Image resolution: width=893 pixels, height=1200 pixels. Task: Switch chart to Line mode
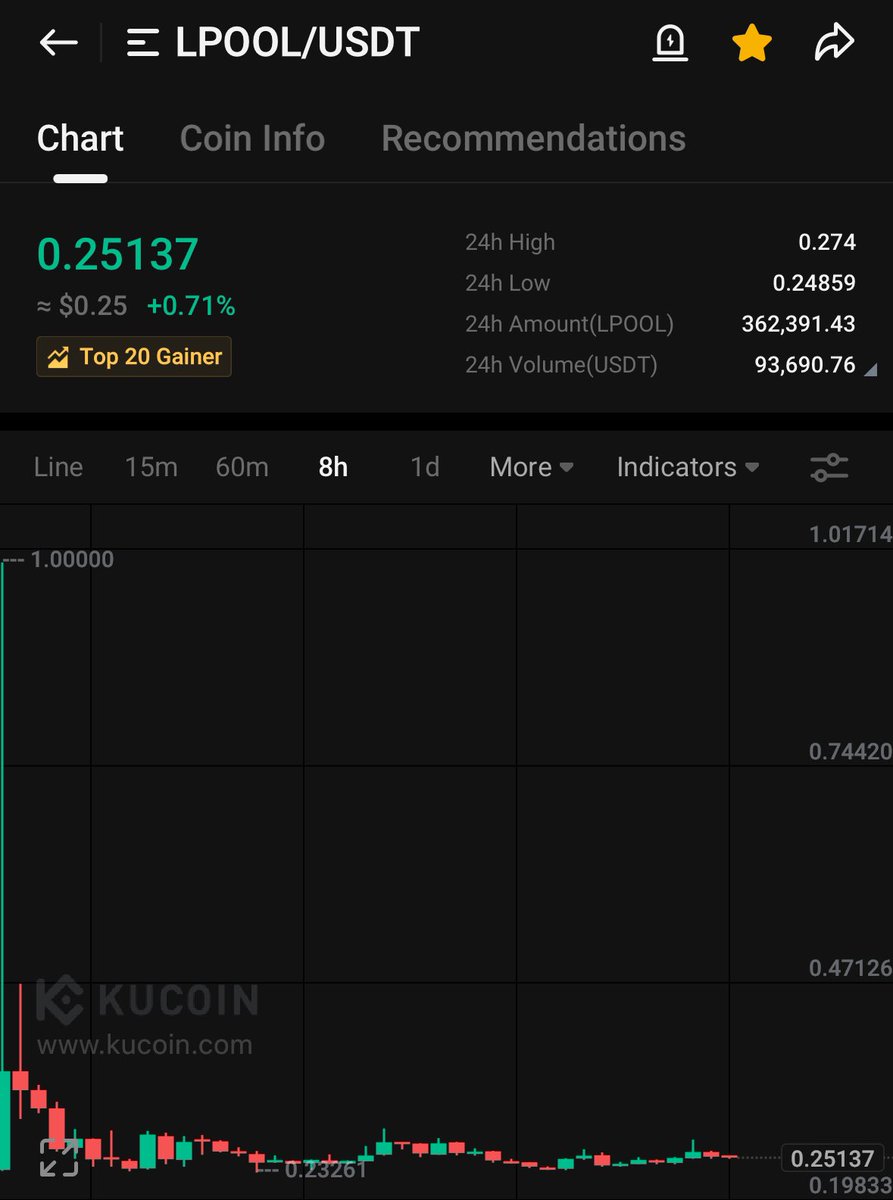[57, 467]
